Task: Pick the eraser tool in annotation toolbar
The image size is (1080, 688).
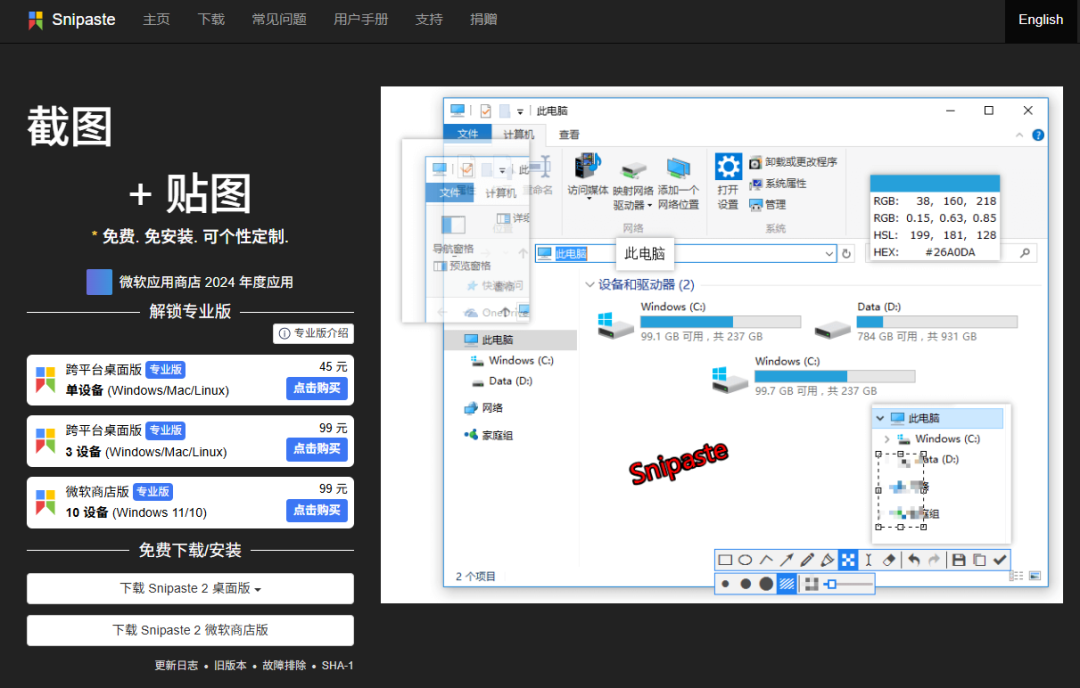Action: point(889,560)
